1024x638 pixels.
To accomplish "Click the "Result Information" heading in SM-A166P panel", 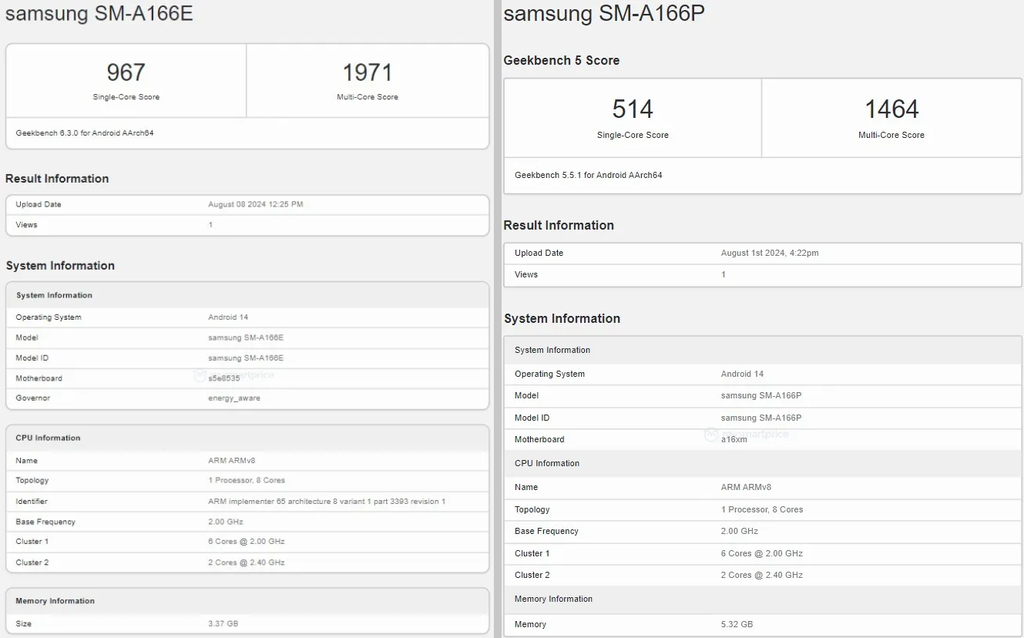I will click(558, 225).
